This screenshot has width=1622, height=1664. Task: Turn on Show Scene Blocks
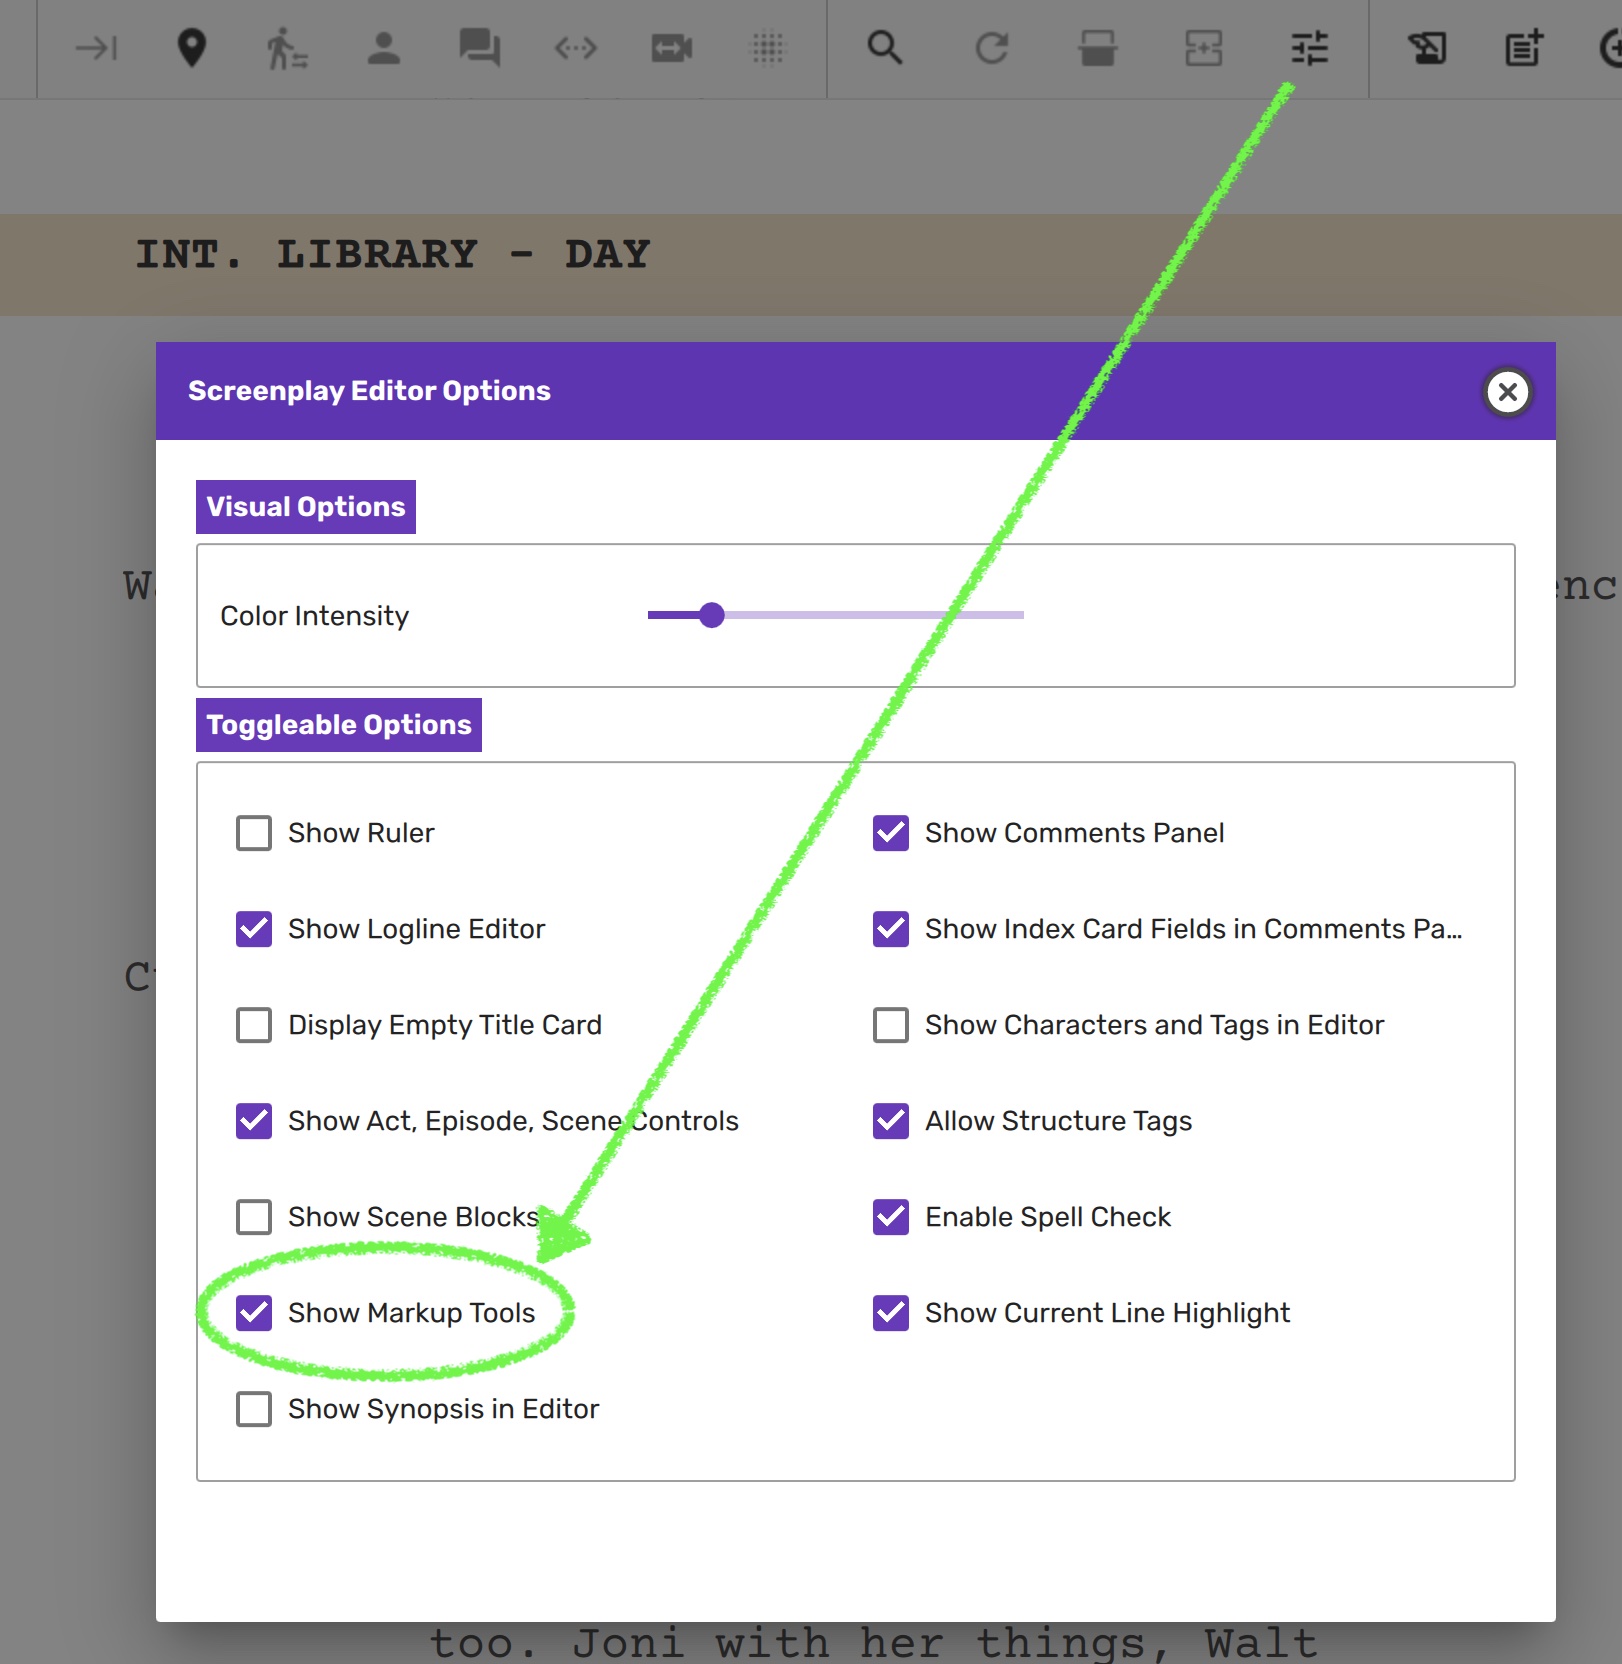254,1217
